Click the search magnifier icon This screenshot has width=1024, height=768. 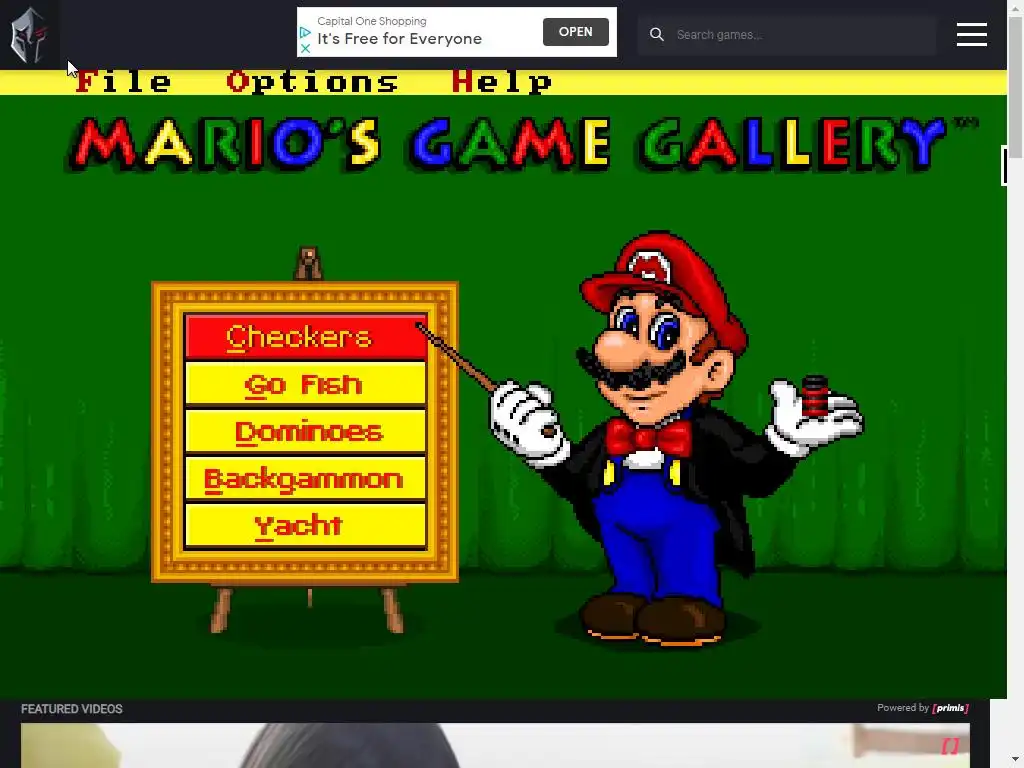[x=656, y=35]
